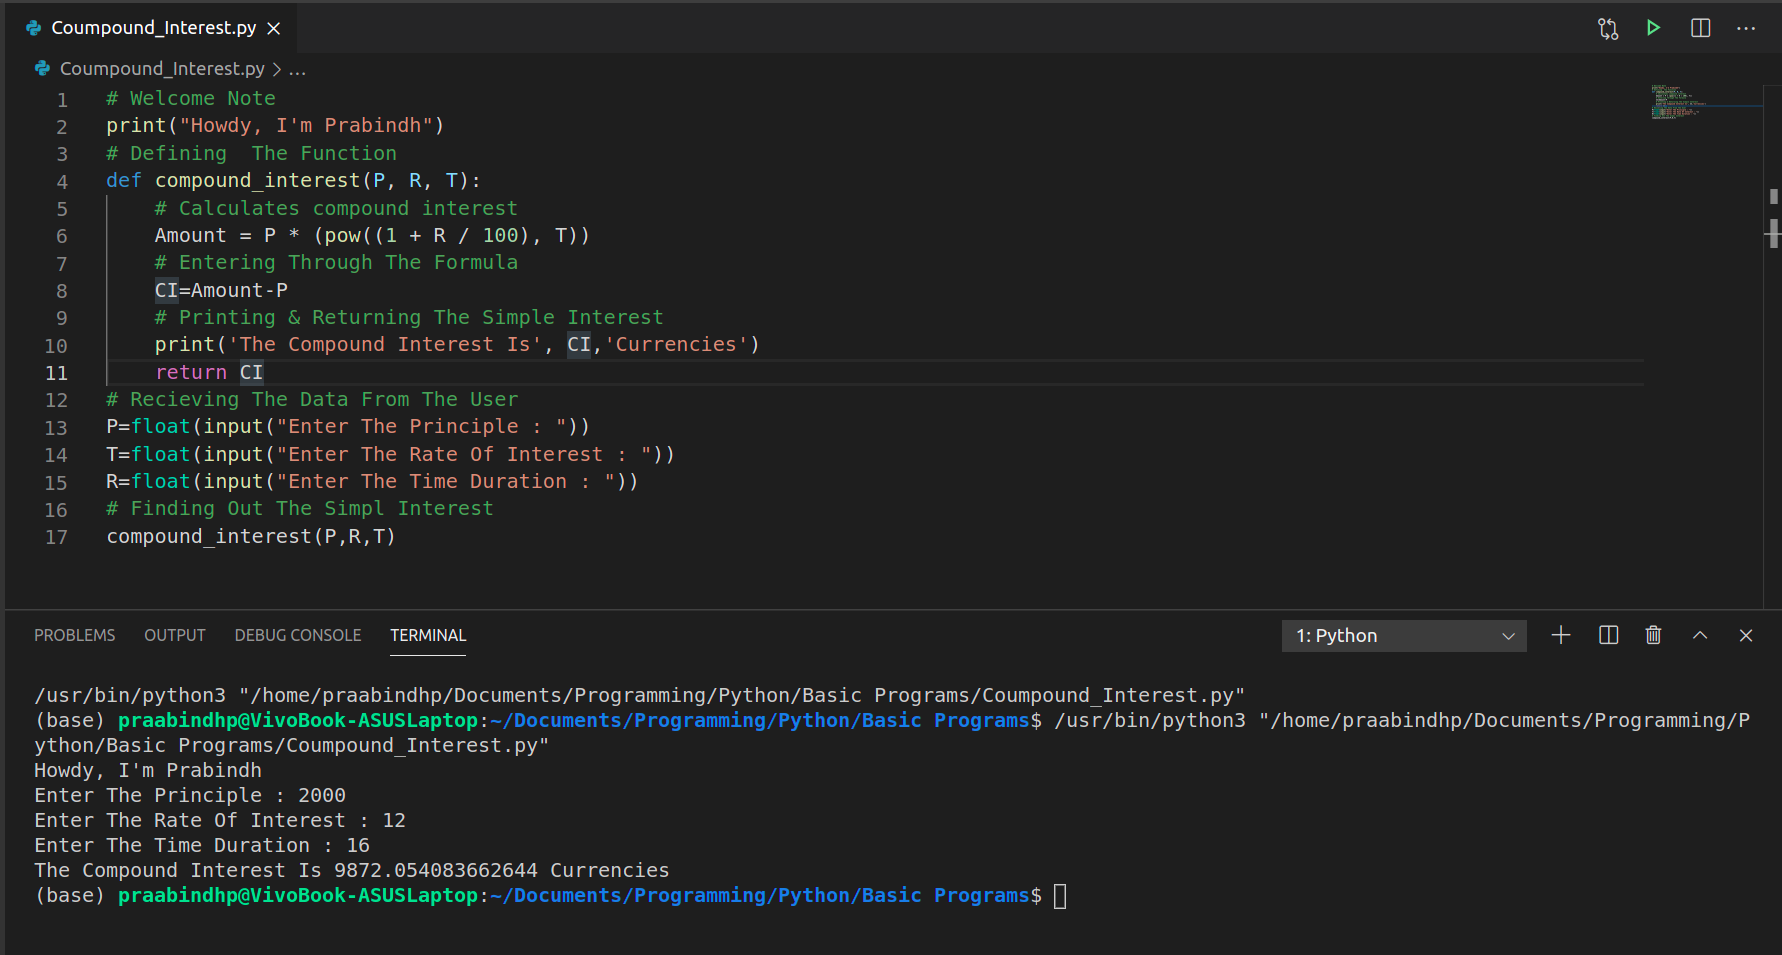Maximize the panel with the chevron icon
1782x955 pixels.
click(1700, 635)
